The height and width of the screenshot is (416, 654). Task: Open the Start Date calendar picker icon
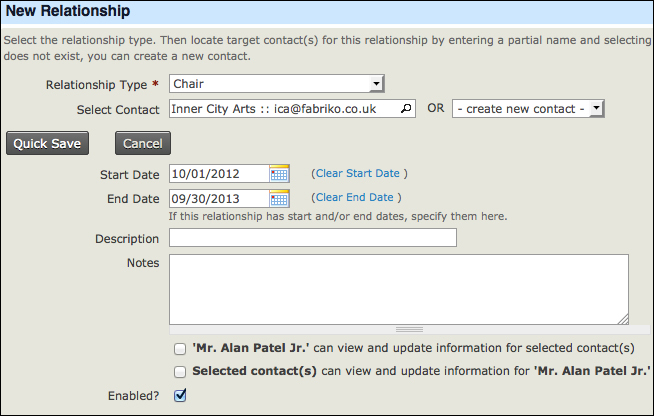[x=279, y=174]
